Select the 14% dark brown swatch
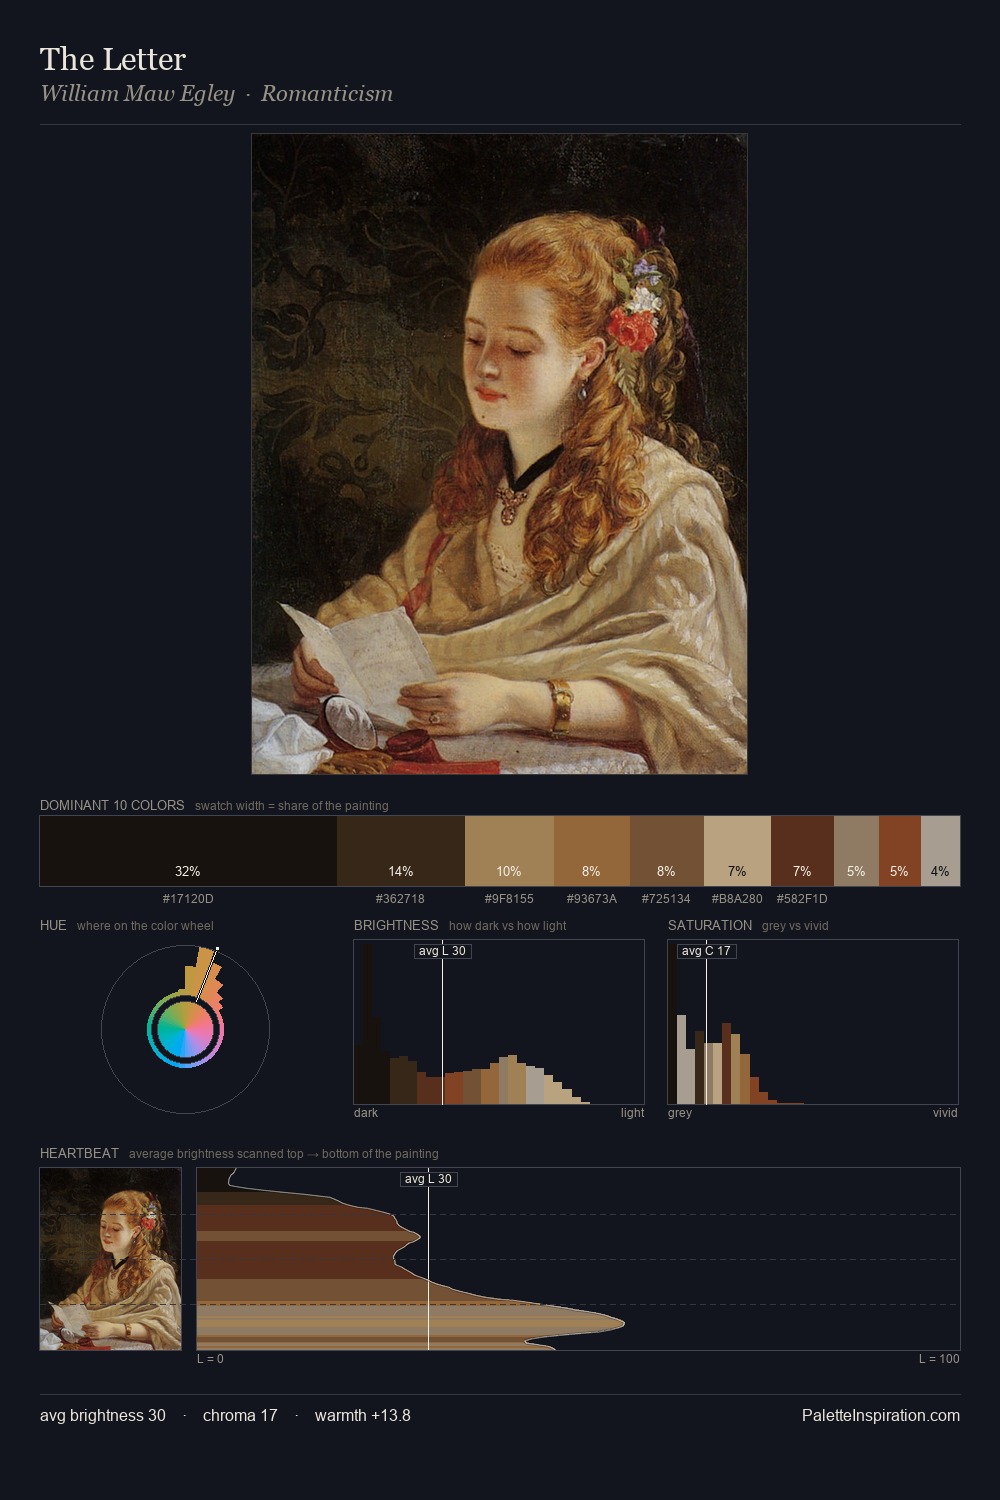 coord(401,851)
